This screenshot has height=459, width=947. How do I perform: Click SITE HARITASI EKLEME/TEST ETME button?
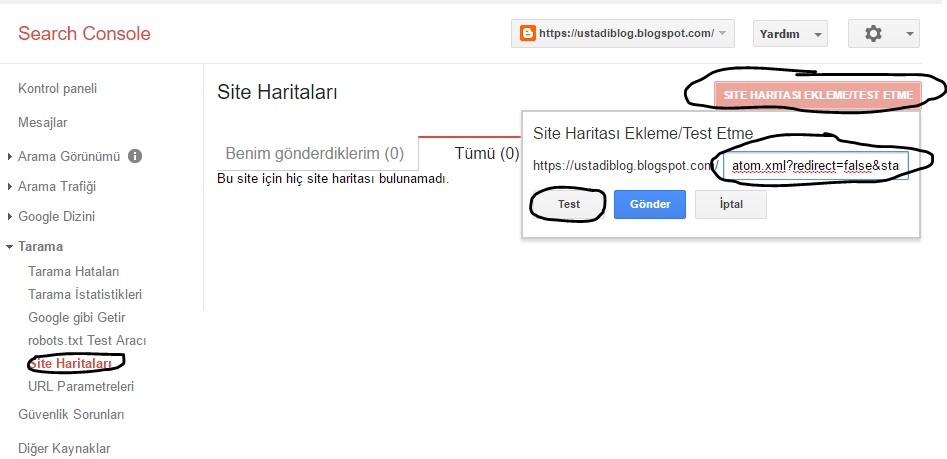coord(818,95)
